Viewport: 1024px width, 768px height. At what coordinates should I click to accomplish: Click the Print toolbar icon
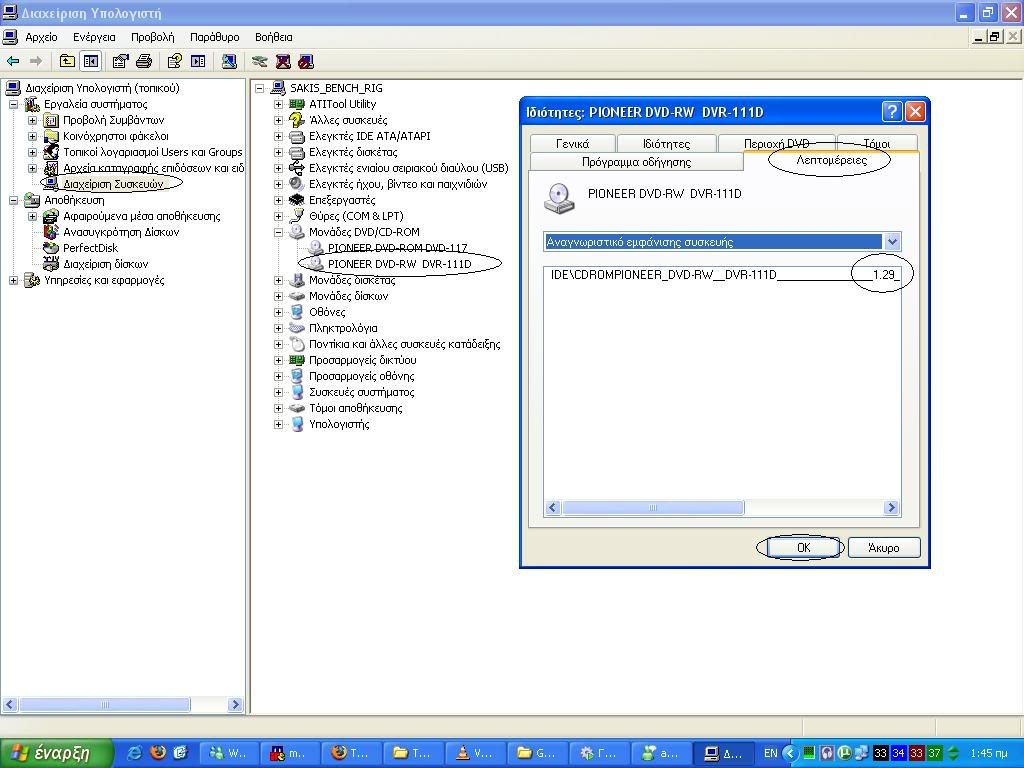click(x=145, y=62)
